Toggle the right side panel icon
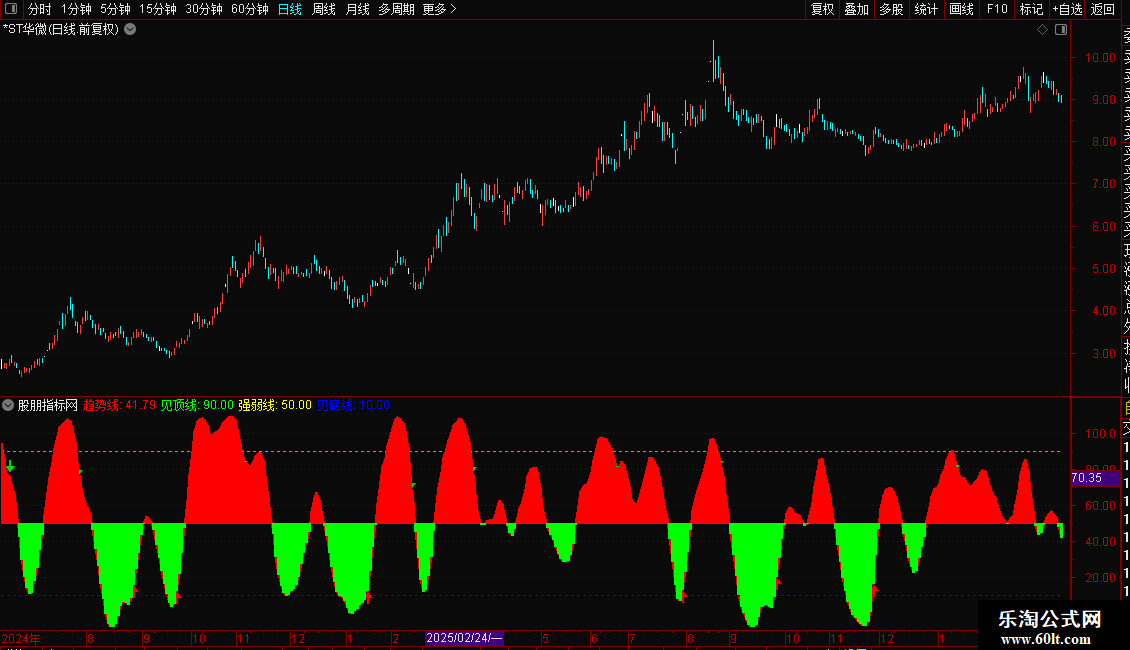 point(1061,30)
